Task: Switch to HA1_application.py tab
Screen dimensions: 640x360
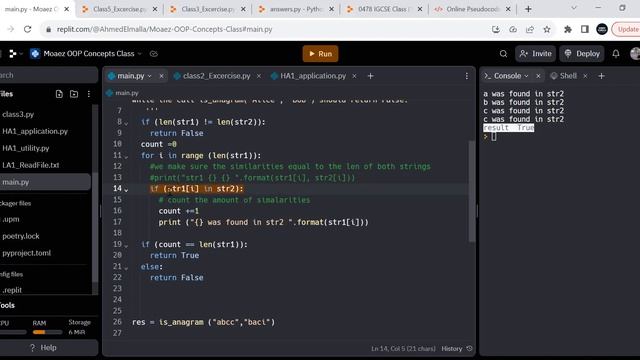Action: [x=313, y=76]
